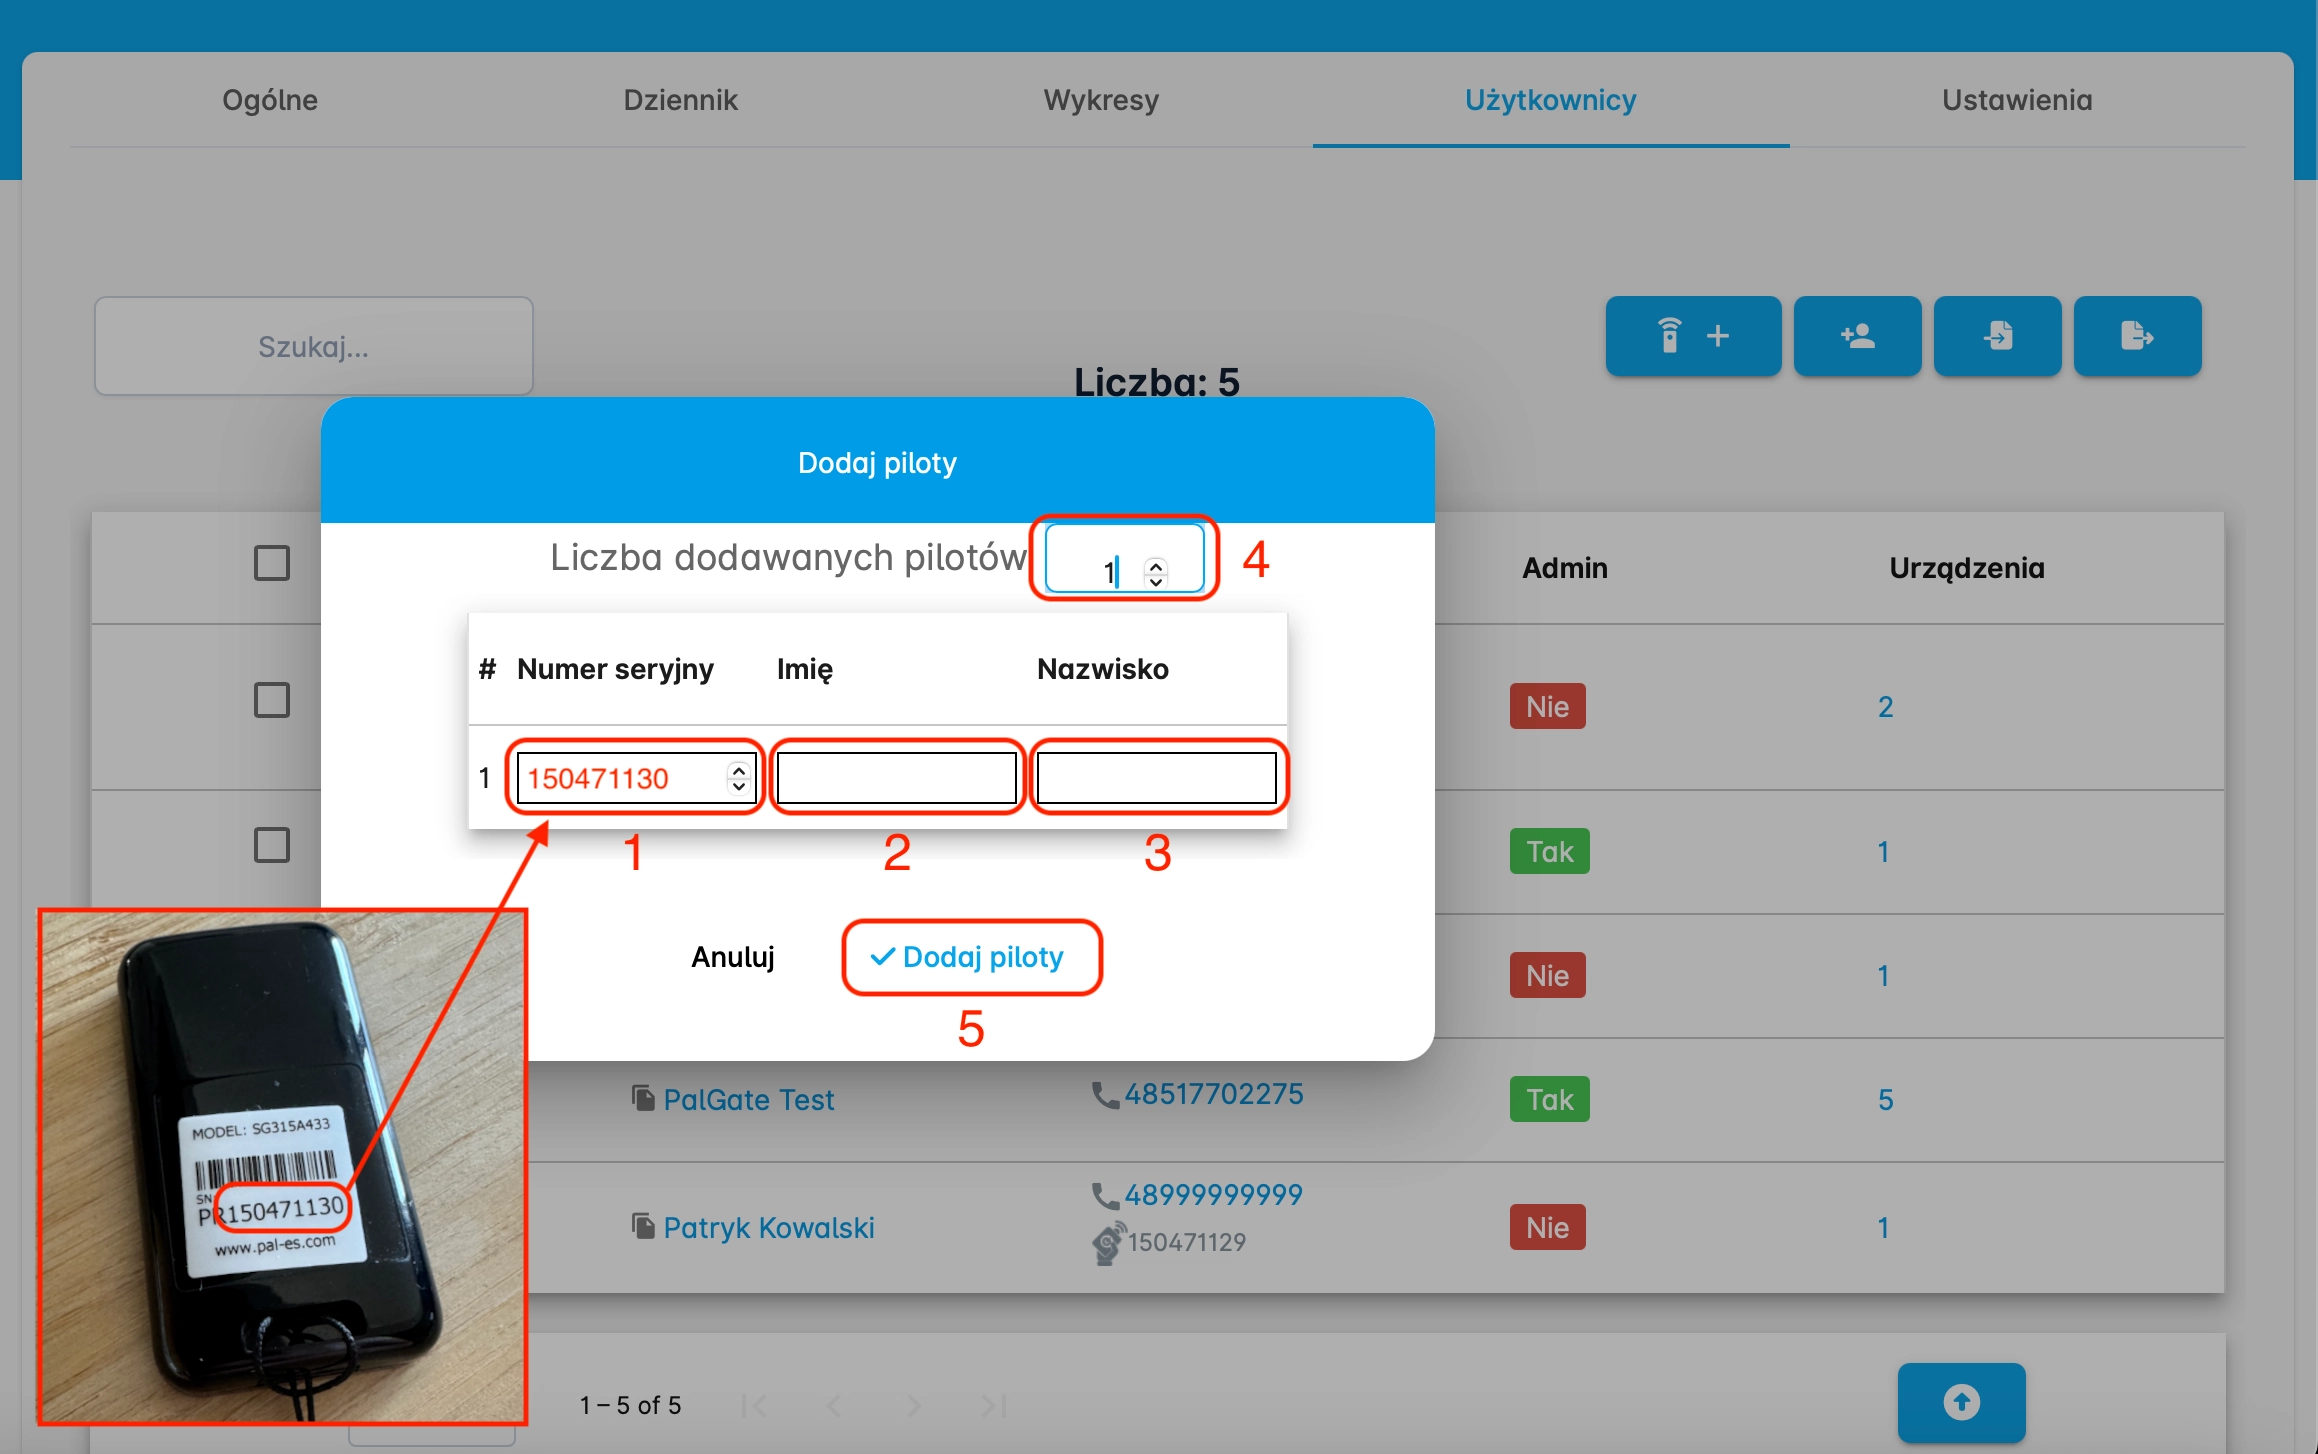Viewport: 2318px width, 1454px height.
Task: Adjust the remote count stepper arrows
Action: (x=1156, y=572)
